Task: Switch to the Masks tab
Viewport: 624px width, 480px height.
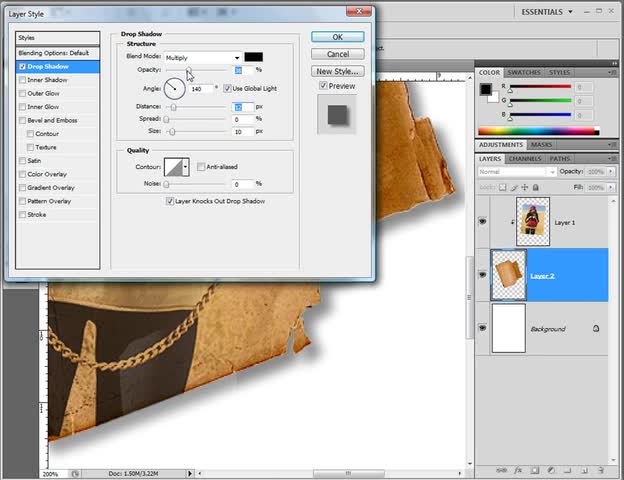Action: [x=541, y=144]
